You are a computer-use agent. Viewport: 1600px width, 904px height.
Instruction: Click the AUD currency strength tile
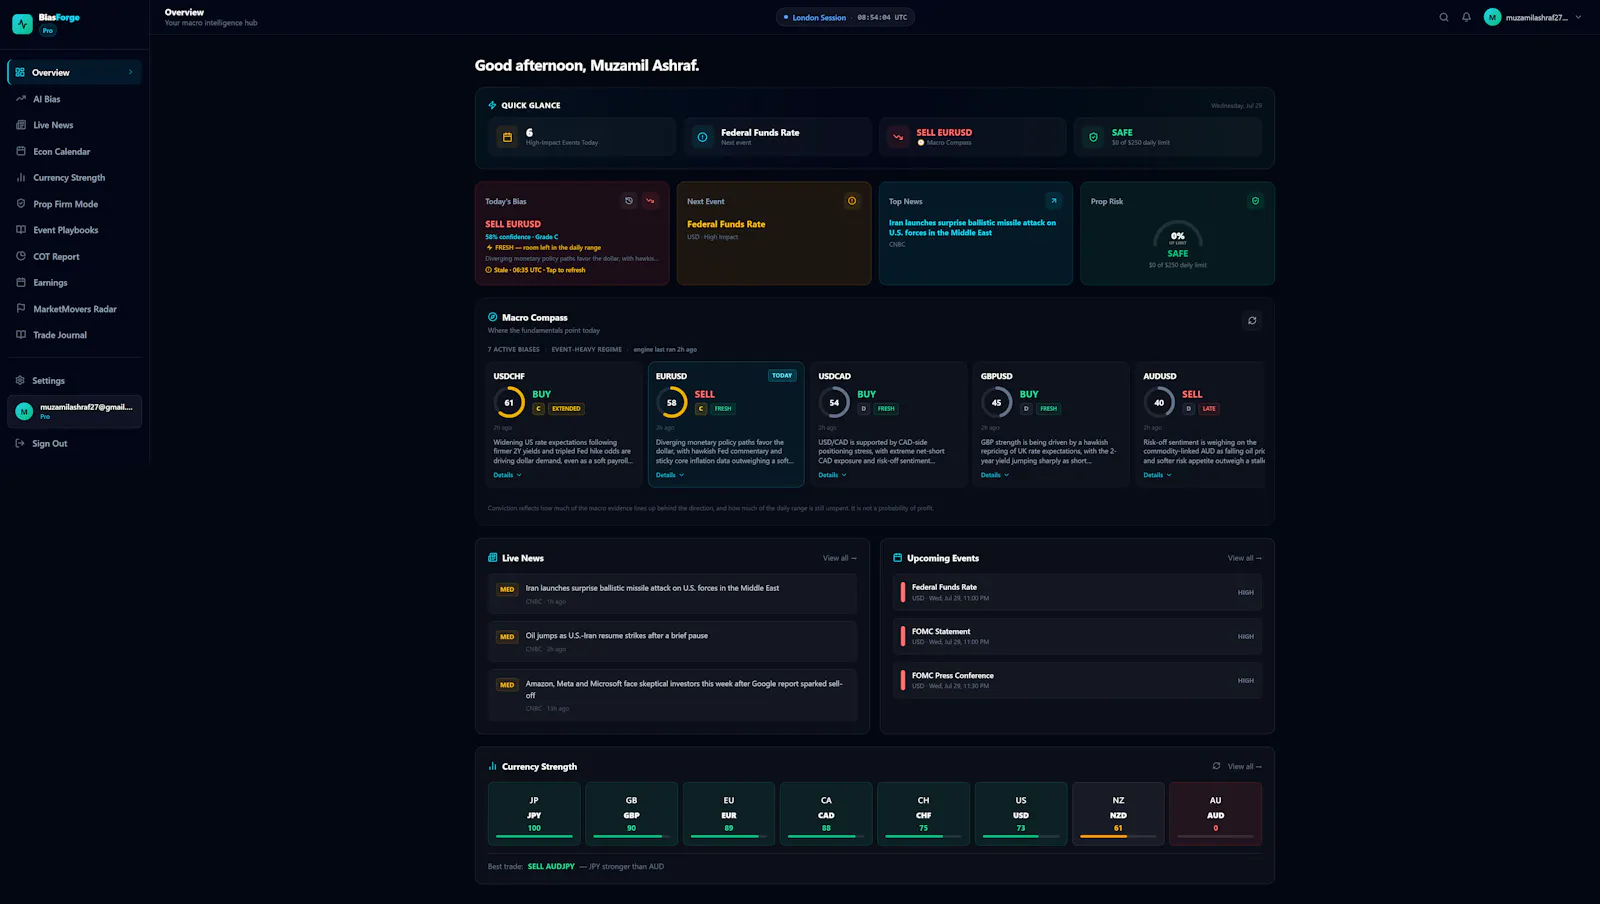point(1215,814)
